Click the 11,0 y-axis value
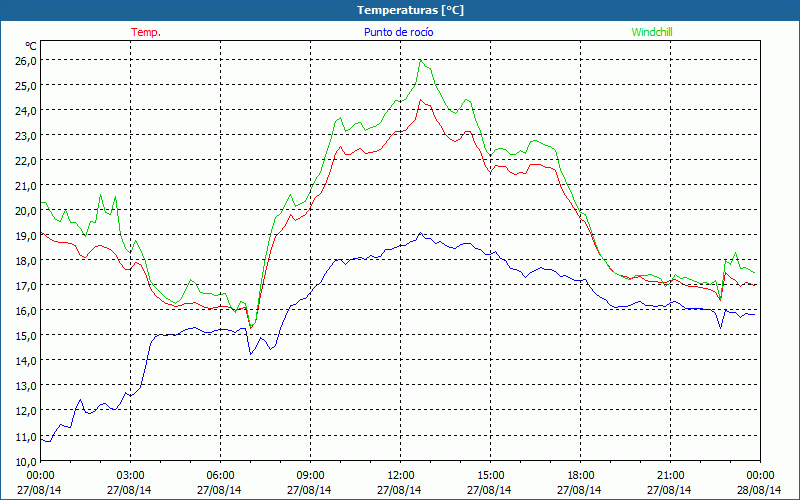Viewport: 800px width, 500px height. pyautogui.click(x=24, y=436)
